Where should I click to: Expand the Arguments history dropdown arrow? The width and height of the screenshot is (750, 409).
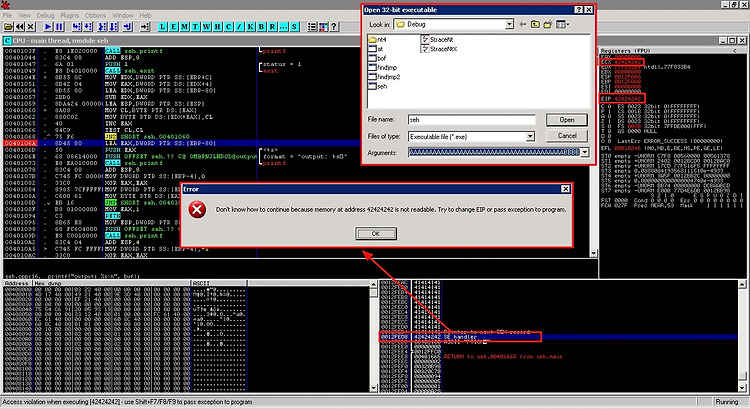pyautogui.click(x=585, y=152)
